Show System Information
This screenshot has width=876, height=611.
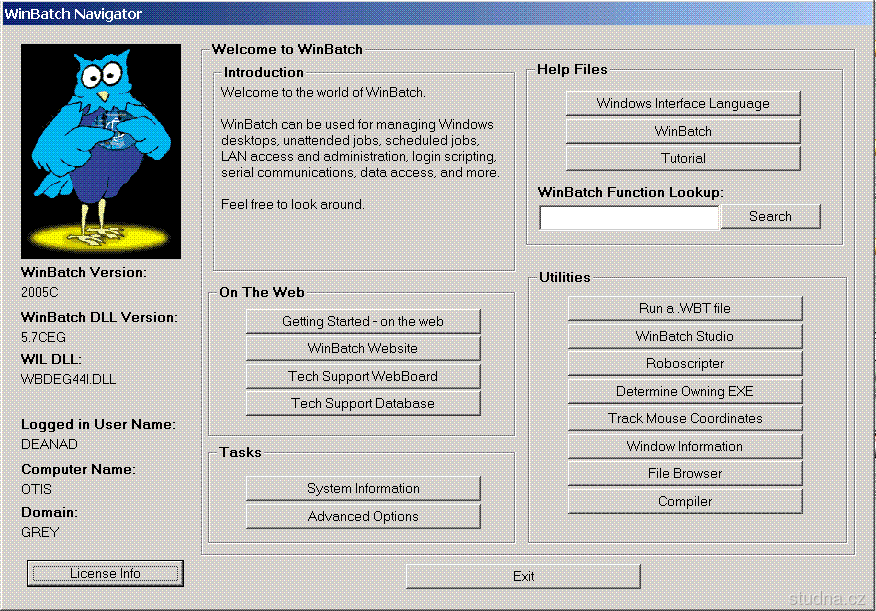(x=363, y=488)
